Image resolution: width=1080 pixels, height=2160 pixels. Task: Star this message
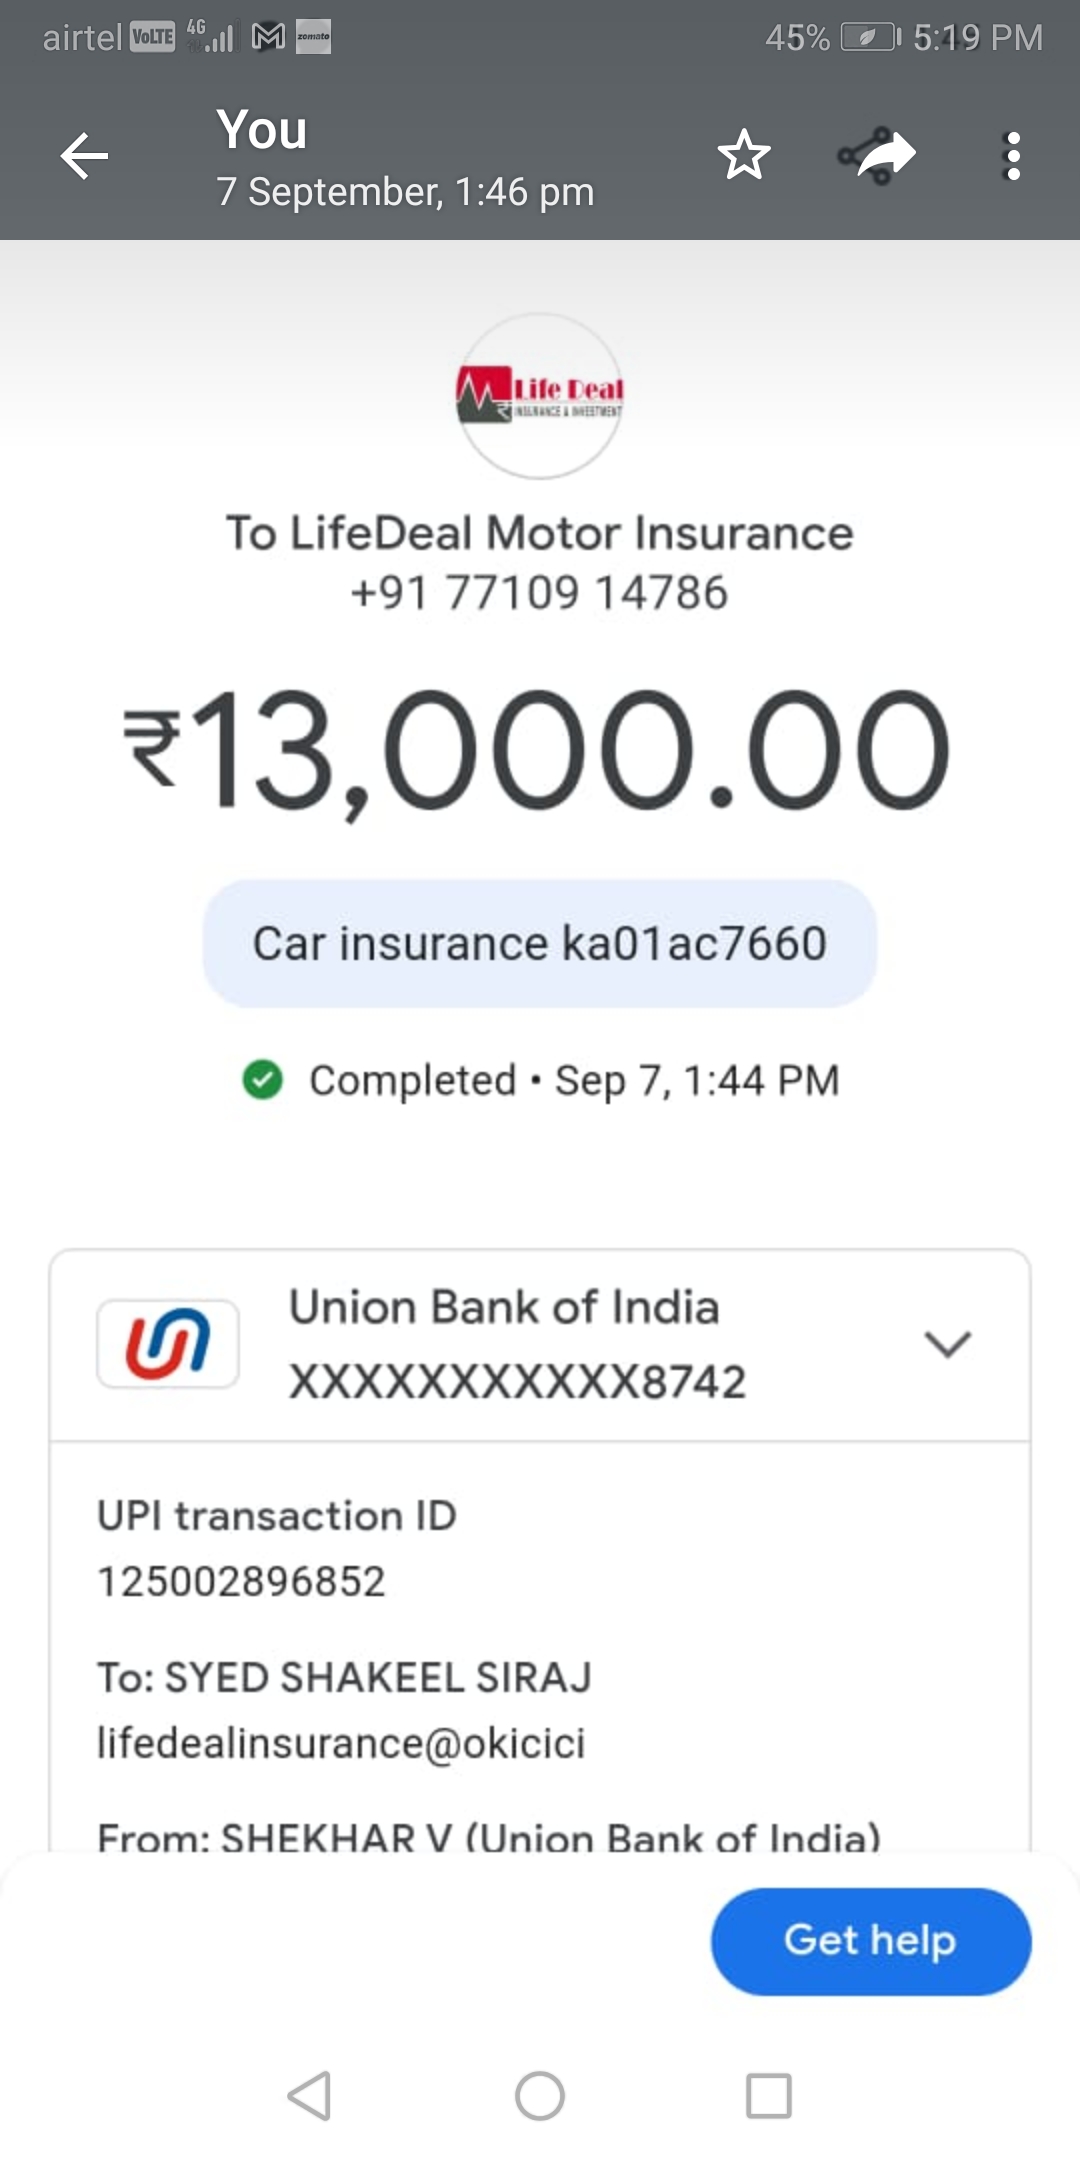coord(744,155)
